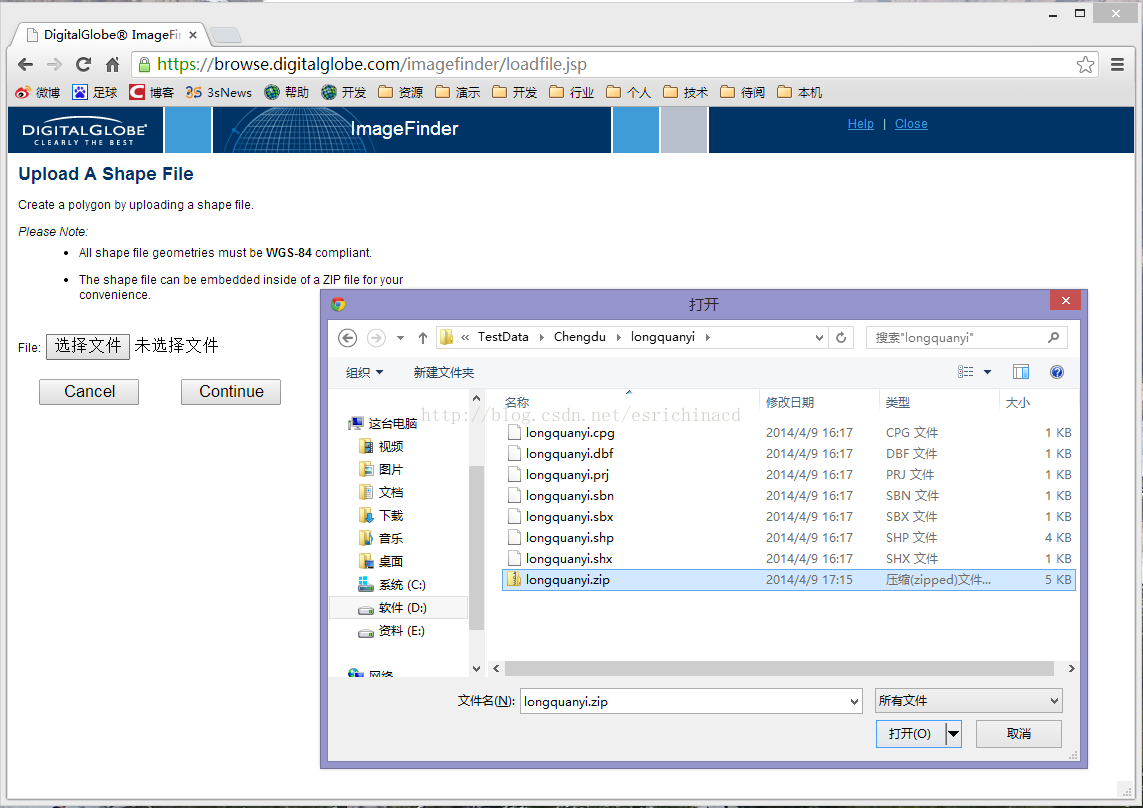This screenshot has width=1143, height=808.
Task: Open the 组织 dropdown menu
Action: [364, 373]
